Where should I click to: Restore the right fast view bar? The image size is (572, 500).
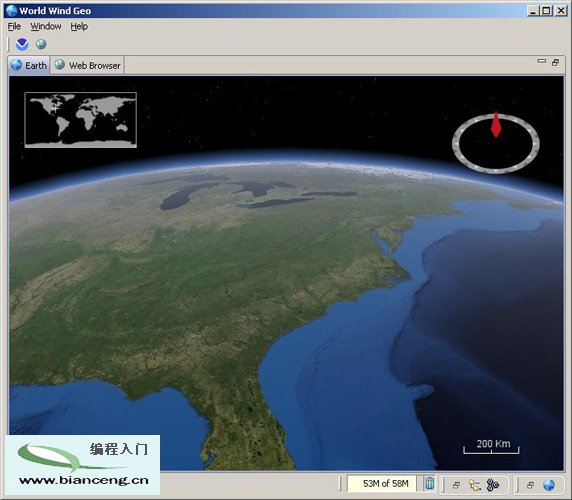(x=530, y=485)
